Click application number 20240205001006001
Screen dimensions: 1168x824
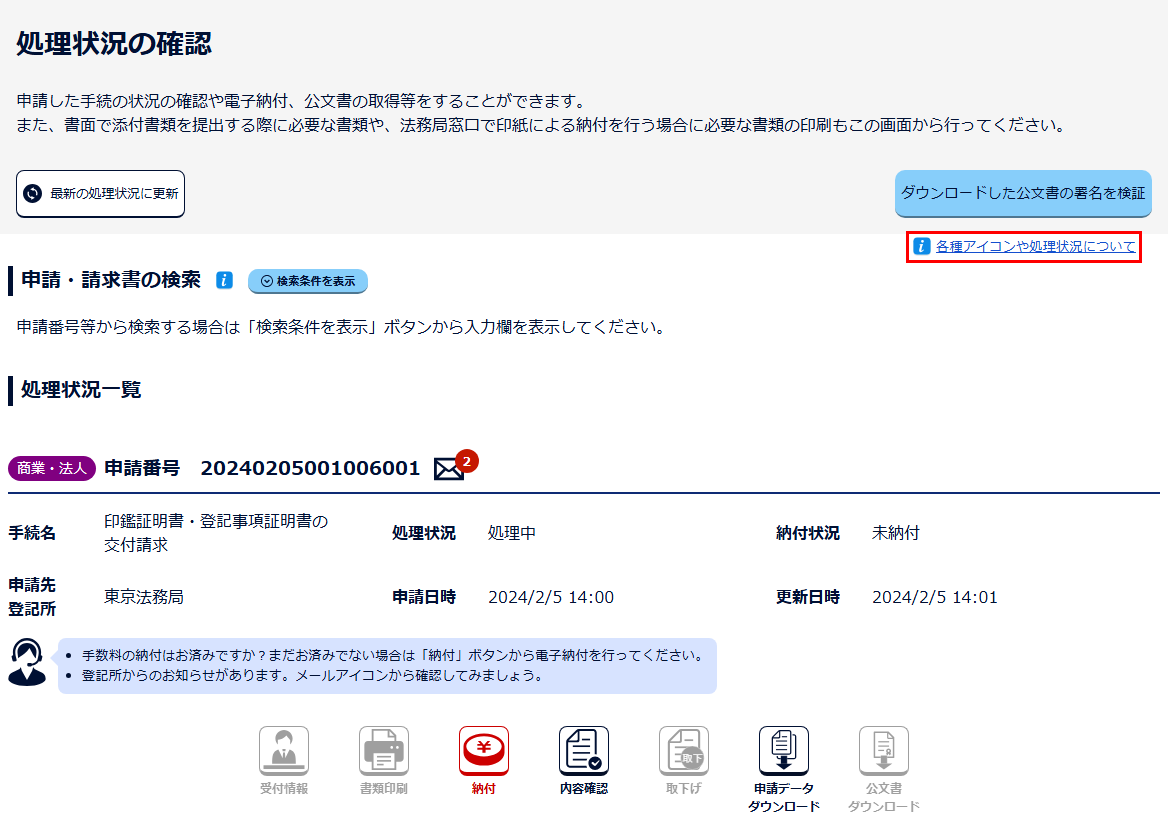pos(310,468)
